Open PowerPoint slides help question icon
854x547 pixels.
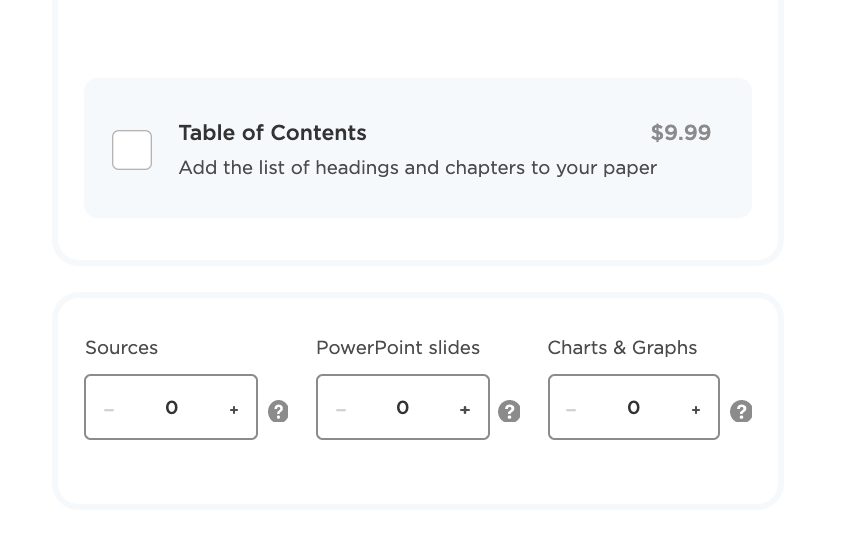509,411
